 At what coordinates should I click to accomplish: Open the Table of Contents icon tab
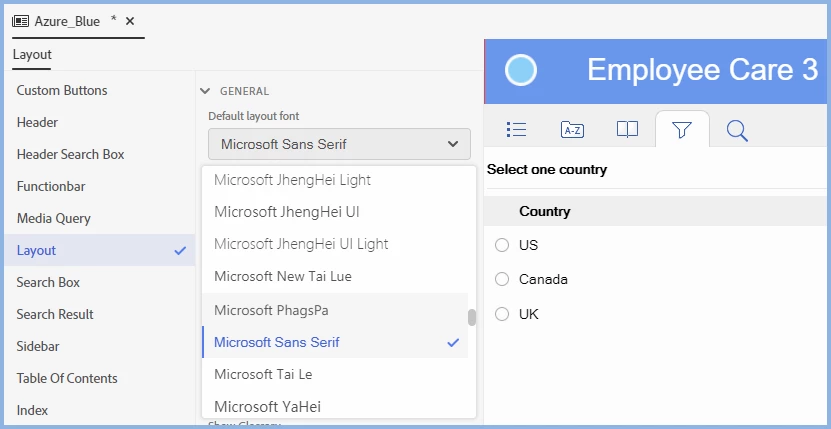[x=517, y=129]
